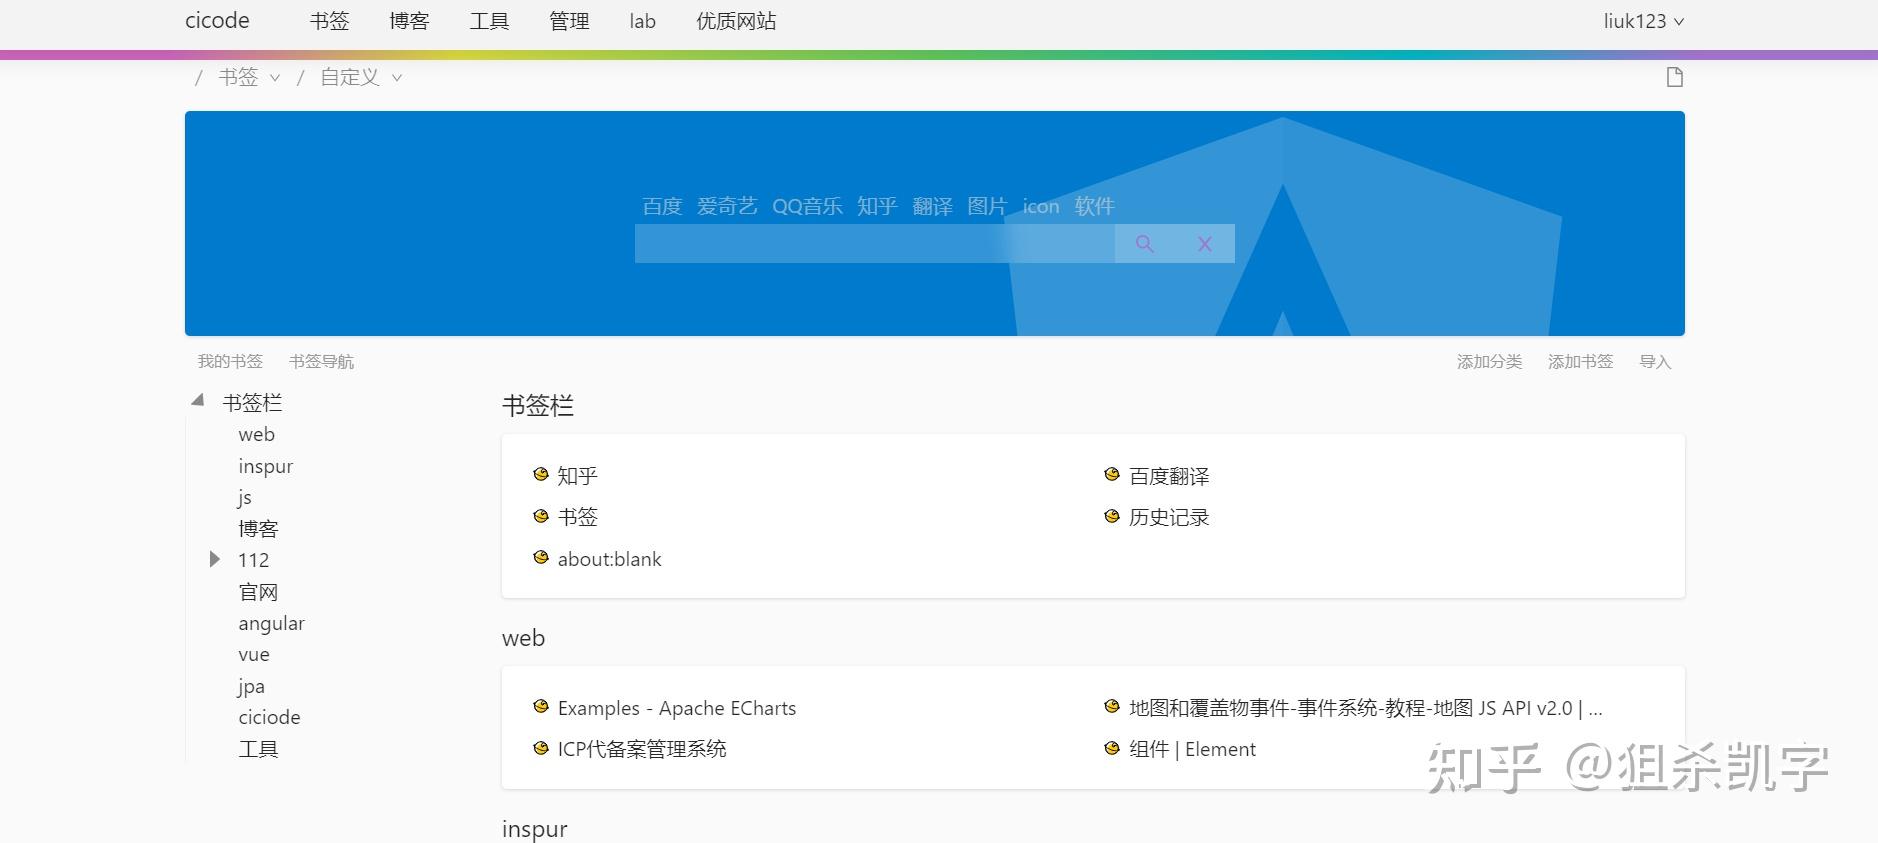The image size is (1878, 843).
Task: Select icon search option
Action: [x=1040, y=206]
